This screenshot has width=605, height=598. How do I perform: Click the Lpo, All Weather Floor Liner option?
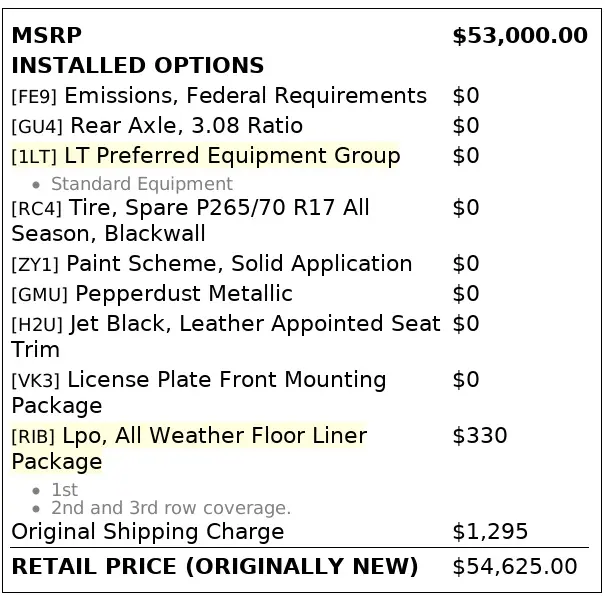coord(214,436)
